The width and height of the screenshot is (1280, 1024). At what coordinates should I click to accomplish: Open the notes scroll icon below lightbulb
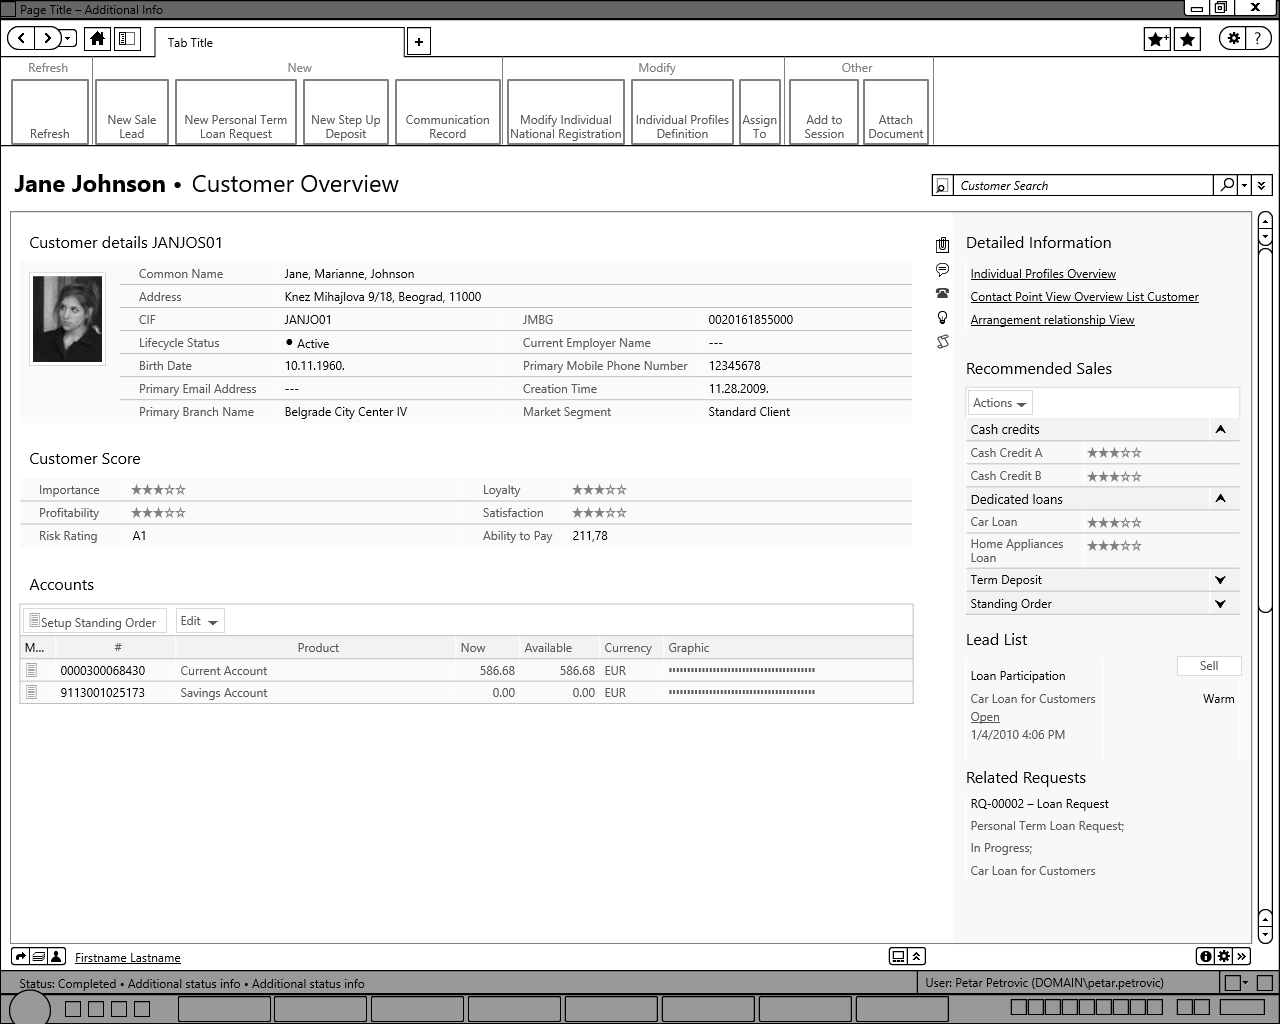coord(942,342)
